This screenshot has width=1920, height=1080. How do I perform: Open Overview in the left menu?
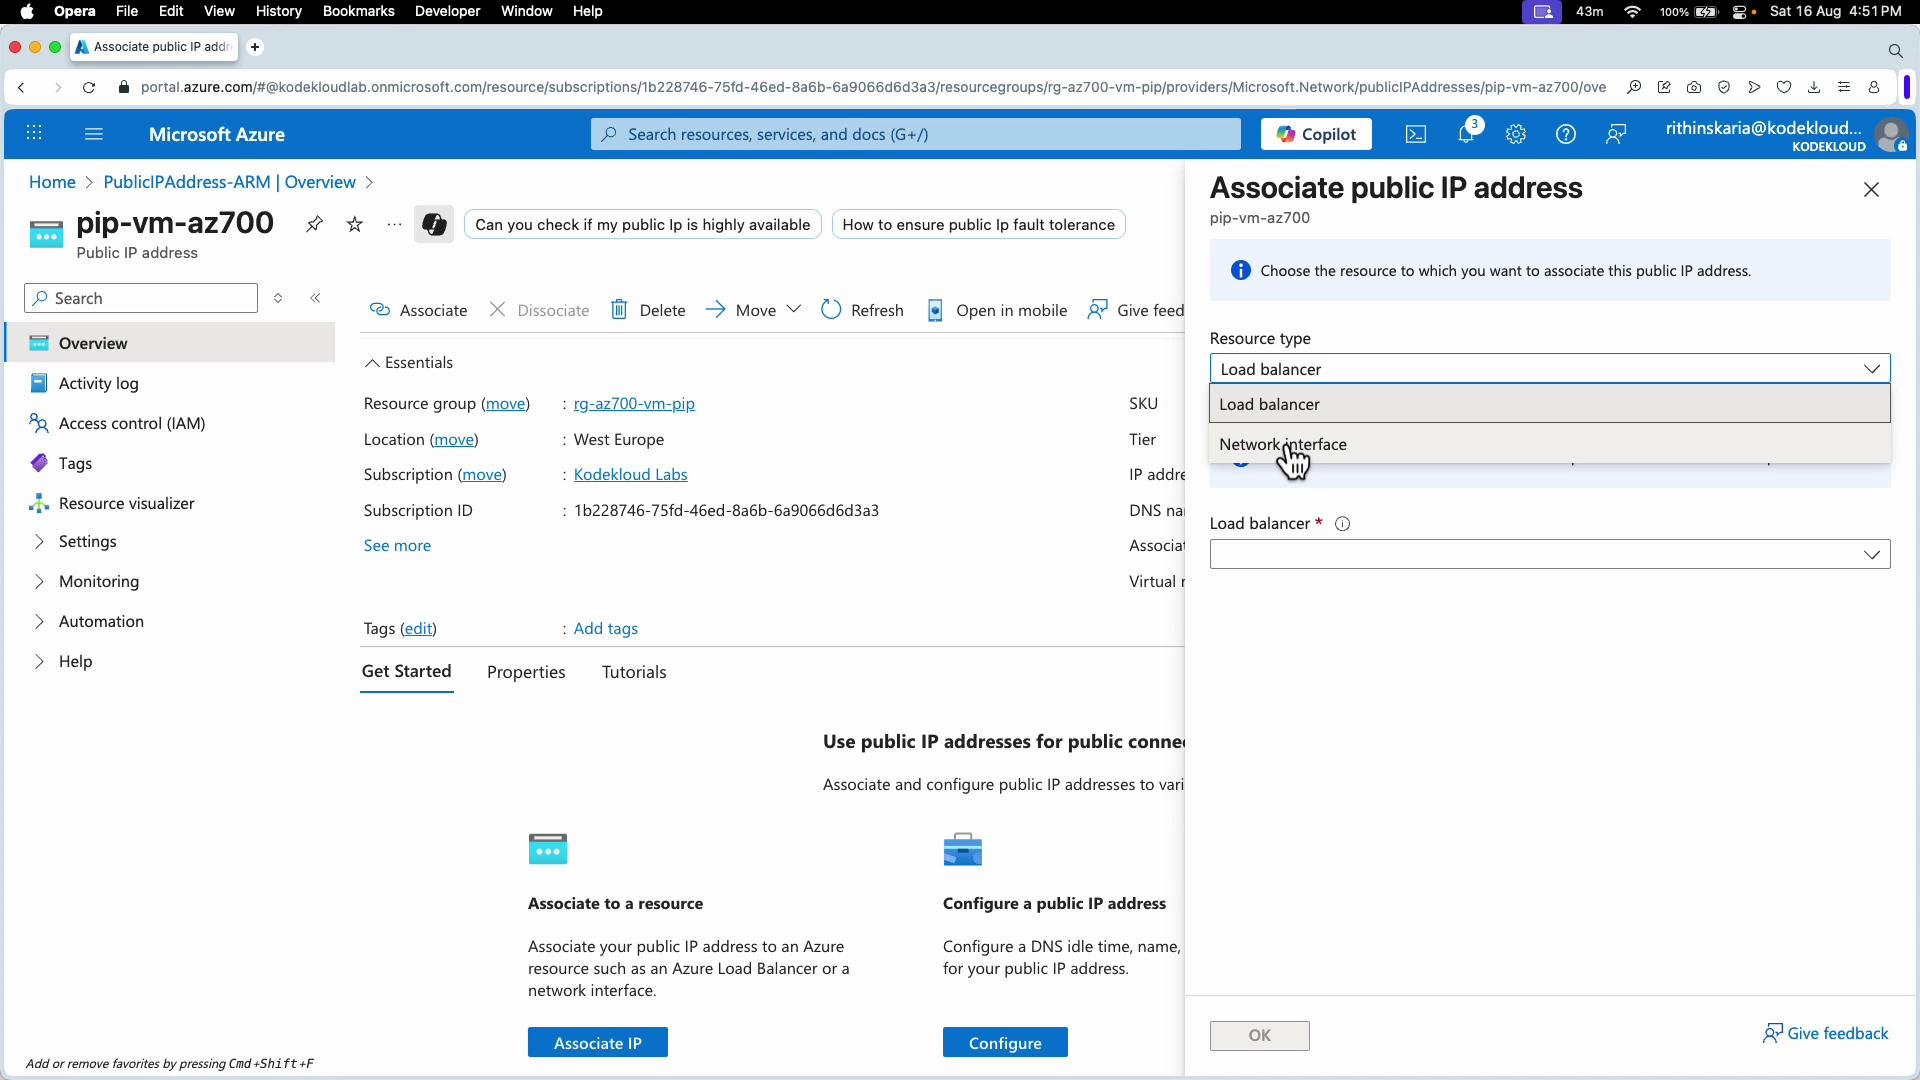pyautogui.click(x=170, y=343)
